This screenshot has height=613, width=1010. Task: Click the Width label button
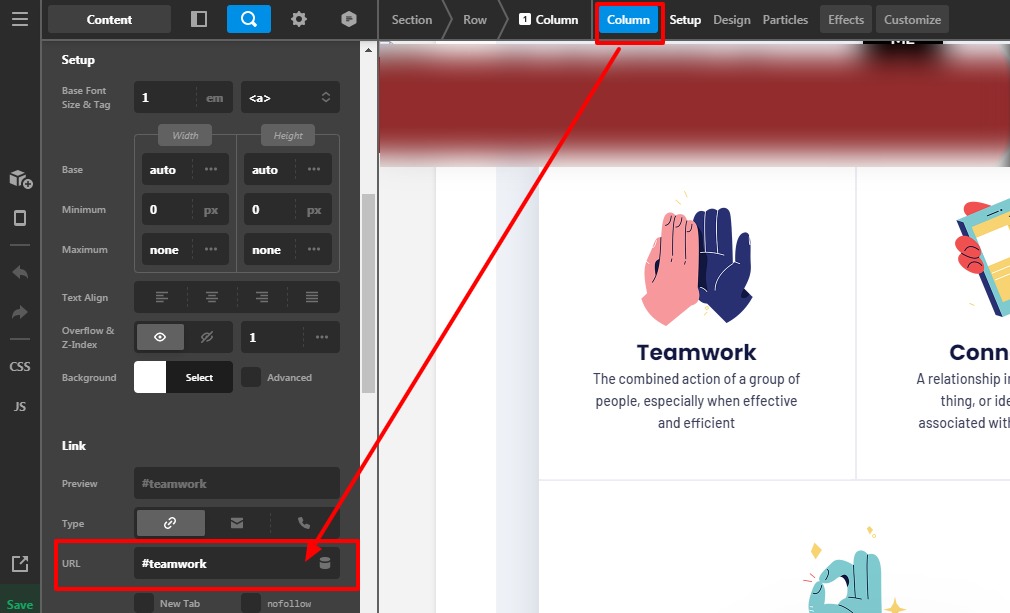pos(185,135)
